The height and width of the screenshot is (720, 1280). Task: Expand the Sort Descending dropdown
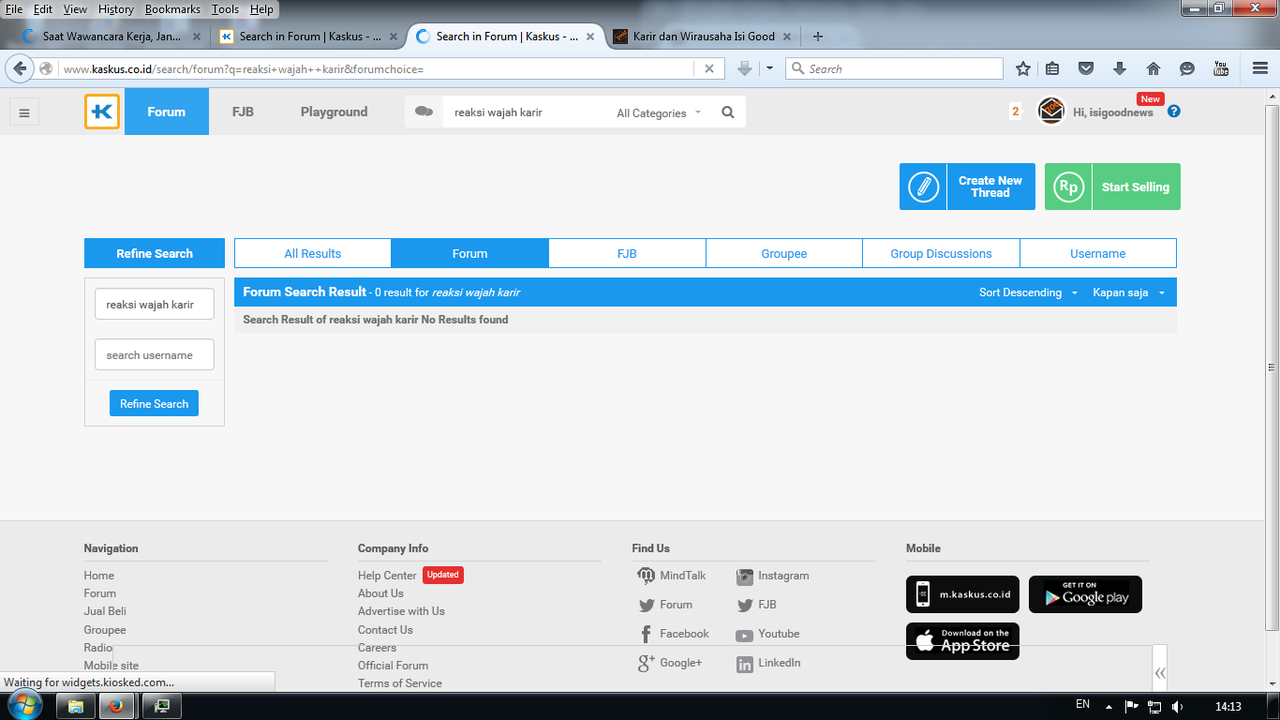[1028, 293]
